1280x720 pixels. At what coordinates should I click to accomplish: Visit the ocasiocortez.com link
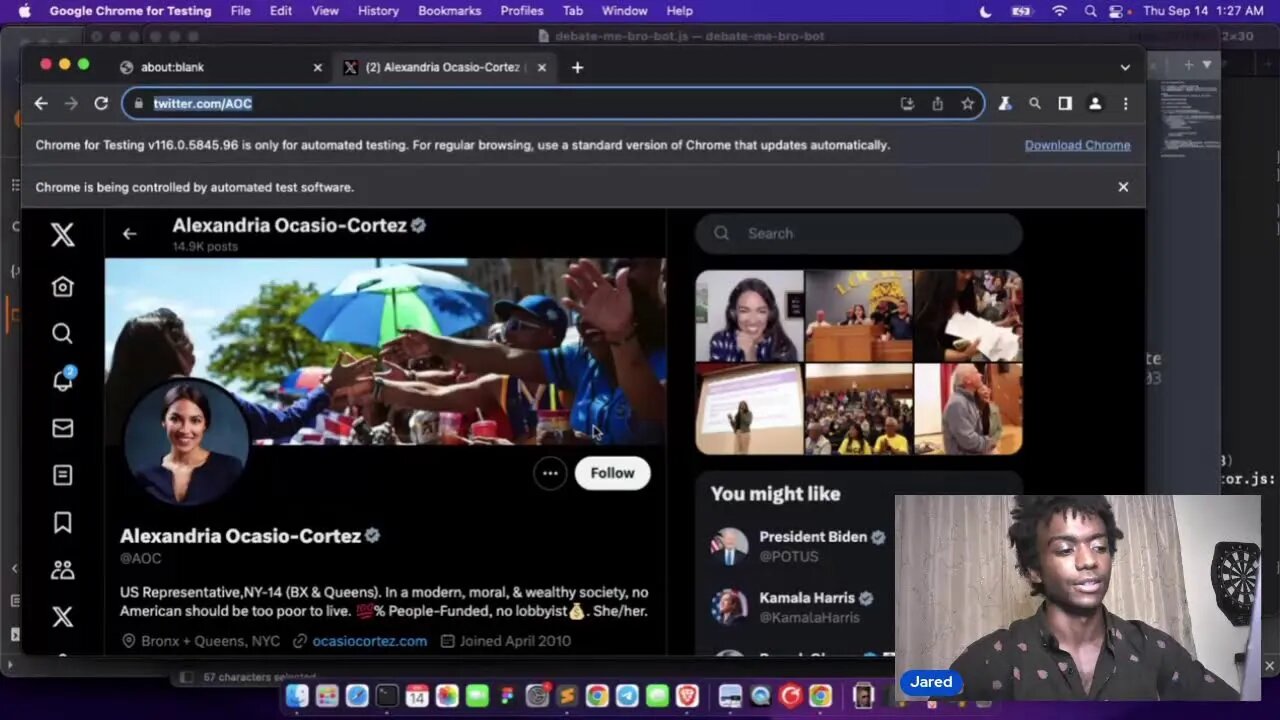369,641
